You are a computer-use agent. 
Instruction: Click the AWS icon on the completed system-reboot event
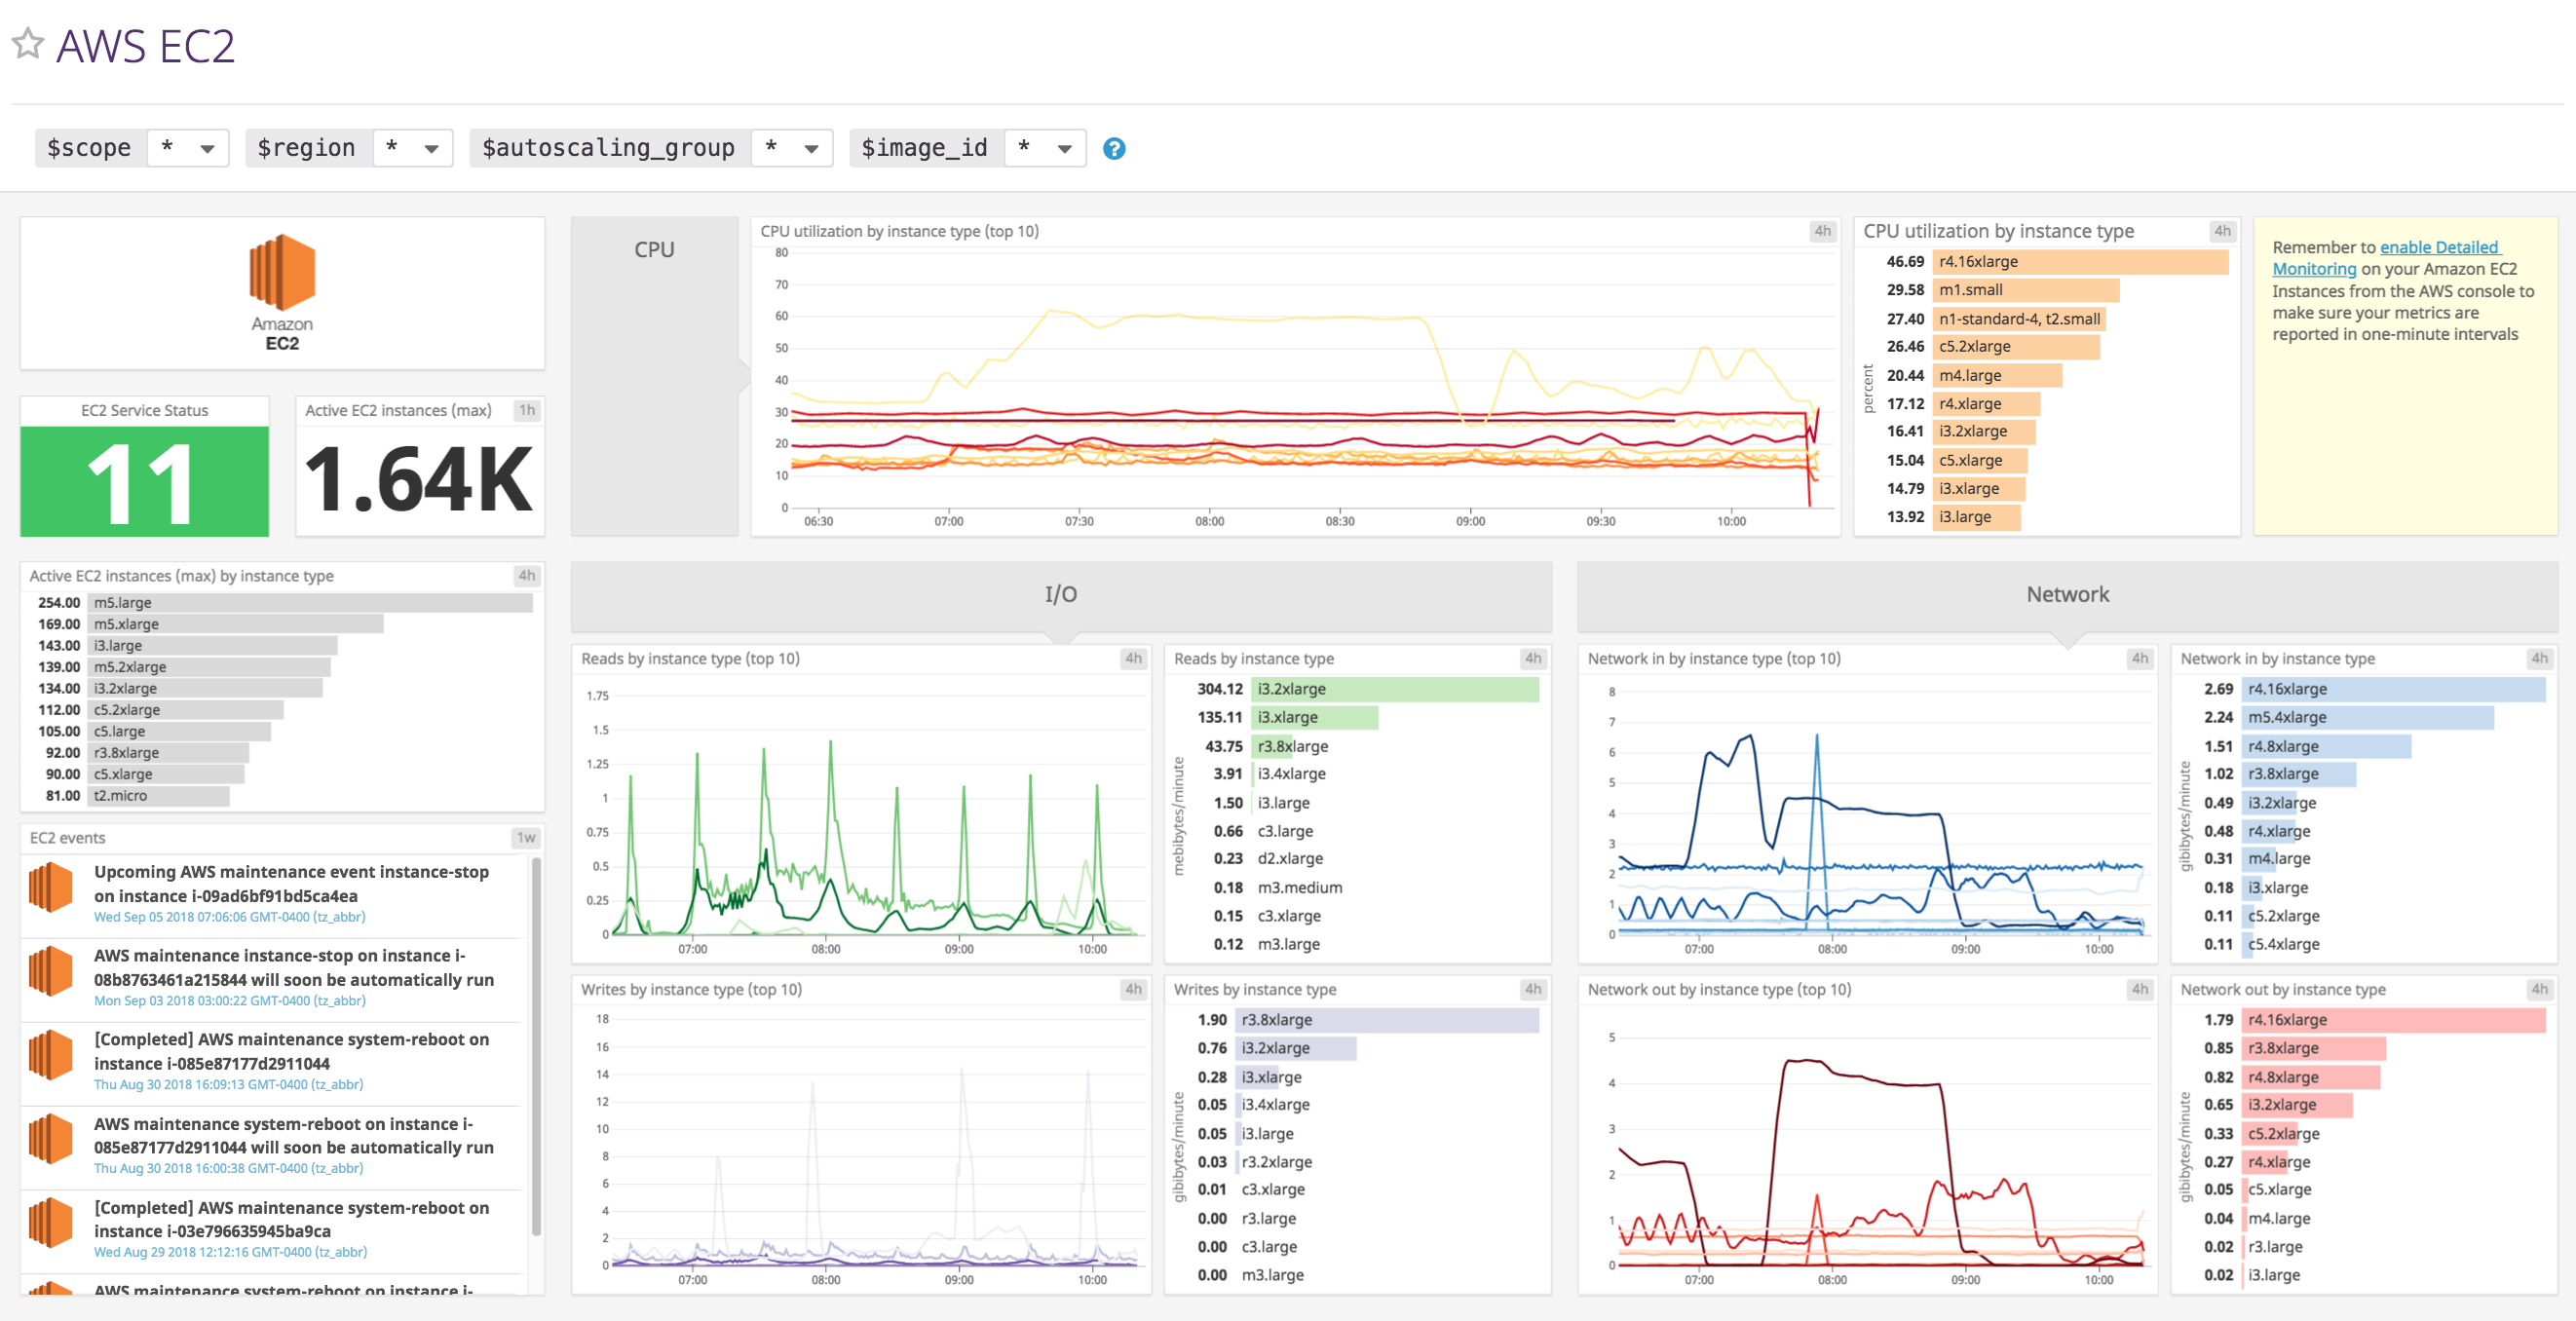point(50,1055)
